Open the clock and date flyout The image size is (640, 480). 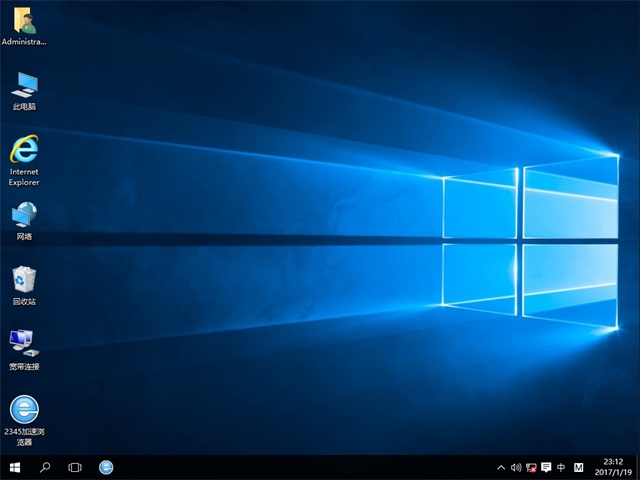(x=610, y=467)
